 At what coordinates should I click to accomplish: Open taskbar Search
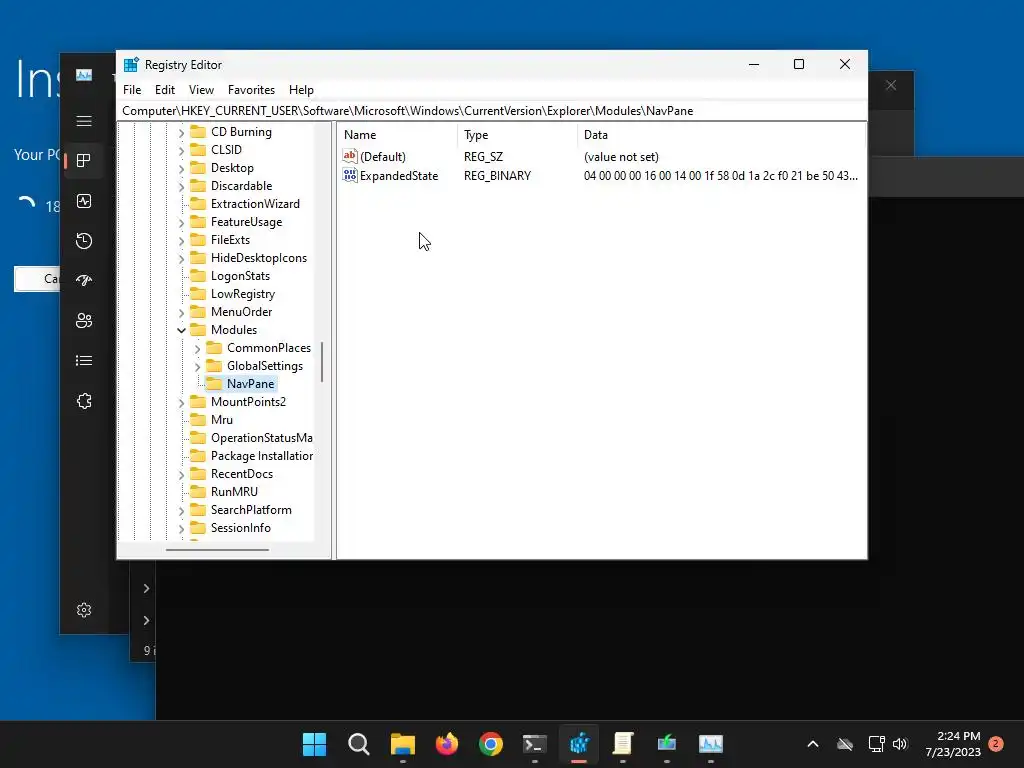359,744
